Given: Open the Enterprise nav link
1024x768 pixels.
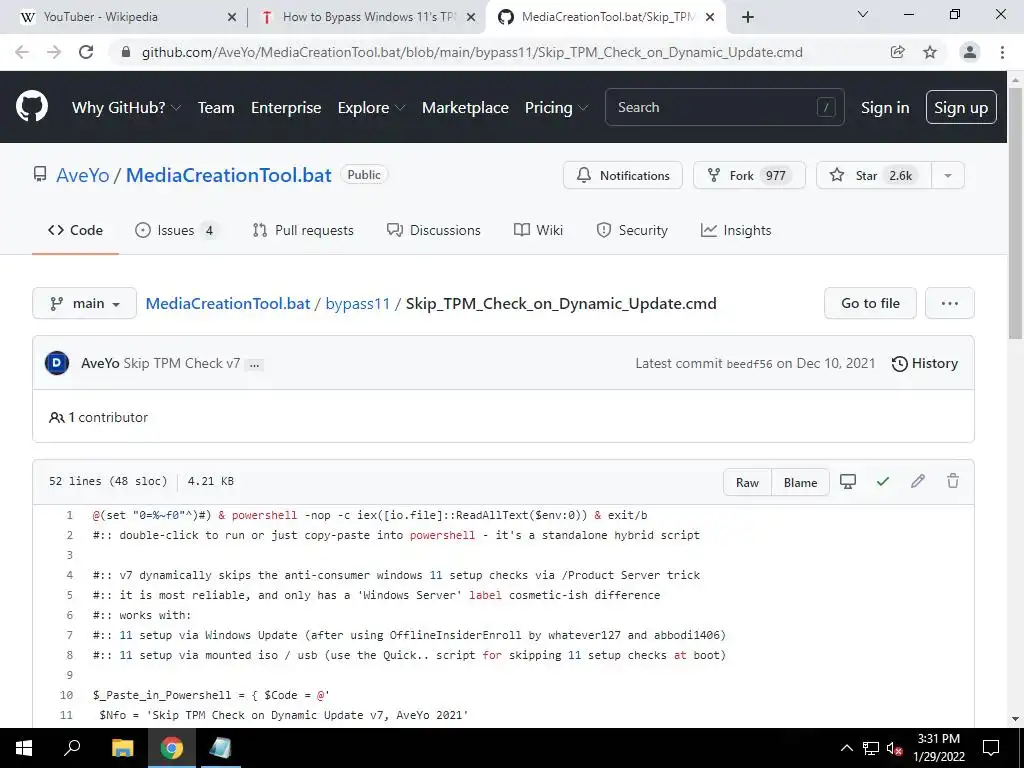Looking at the screenshot, I should click(x=286, y=108).
